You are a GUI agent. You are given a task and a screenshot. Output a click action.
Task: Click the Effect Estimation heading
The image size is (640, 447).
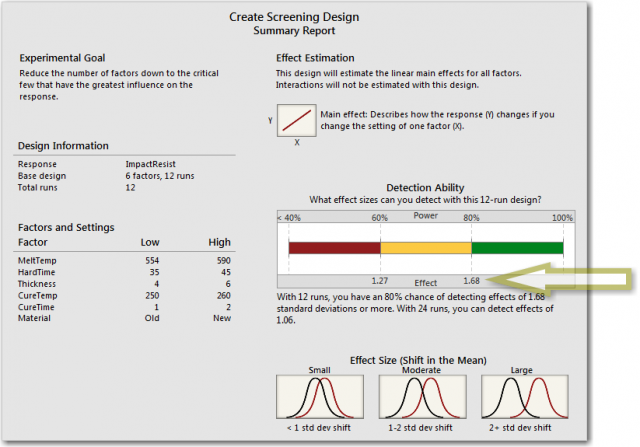point(315,58)
